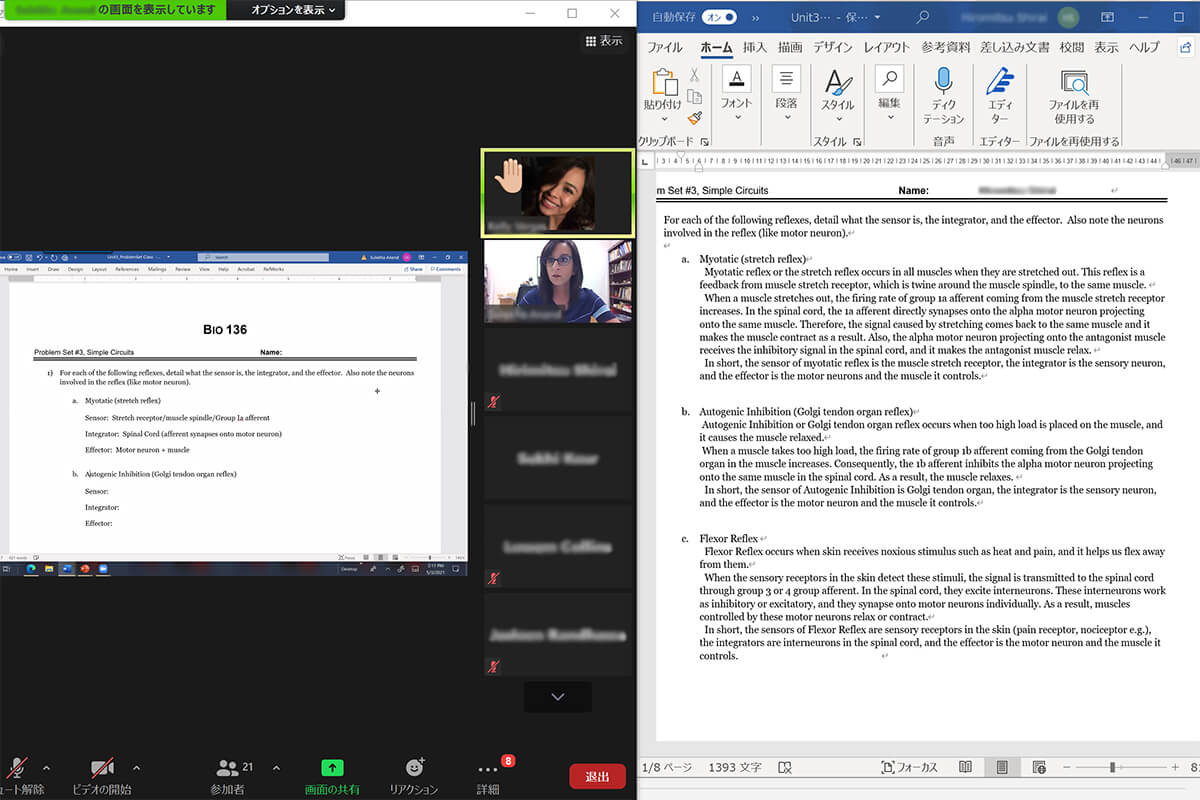Click the Zoom microphone unmute icon

click(x=17, y=768)
